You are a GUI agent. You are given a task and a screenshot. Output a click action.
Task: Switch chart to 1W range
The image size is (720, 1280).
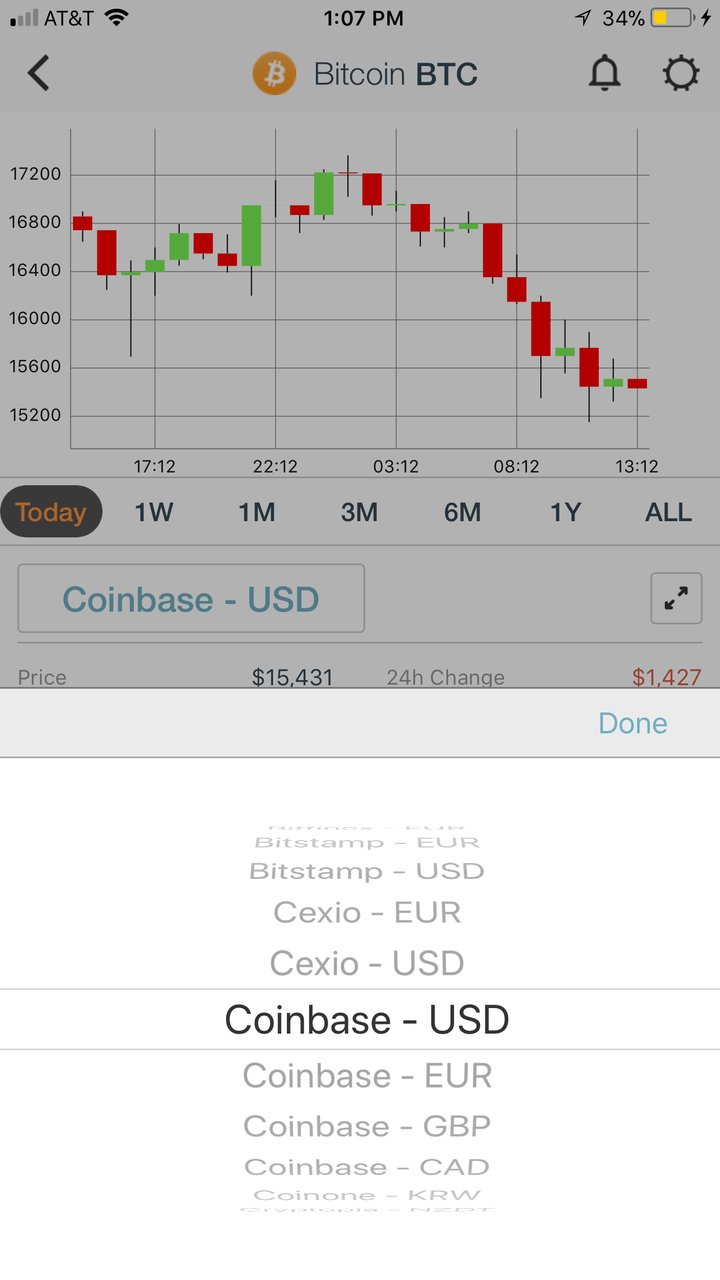coord(154,512)
